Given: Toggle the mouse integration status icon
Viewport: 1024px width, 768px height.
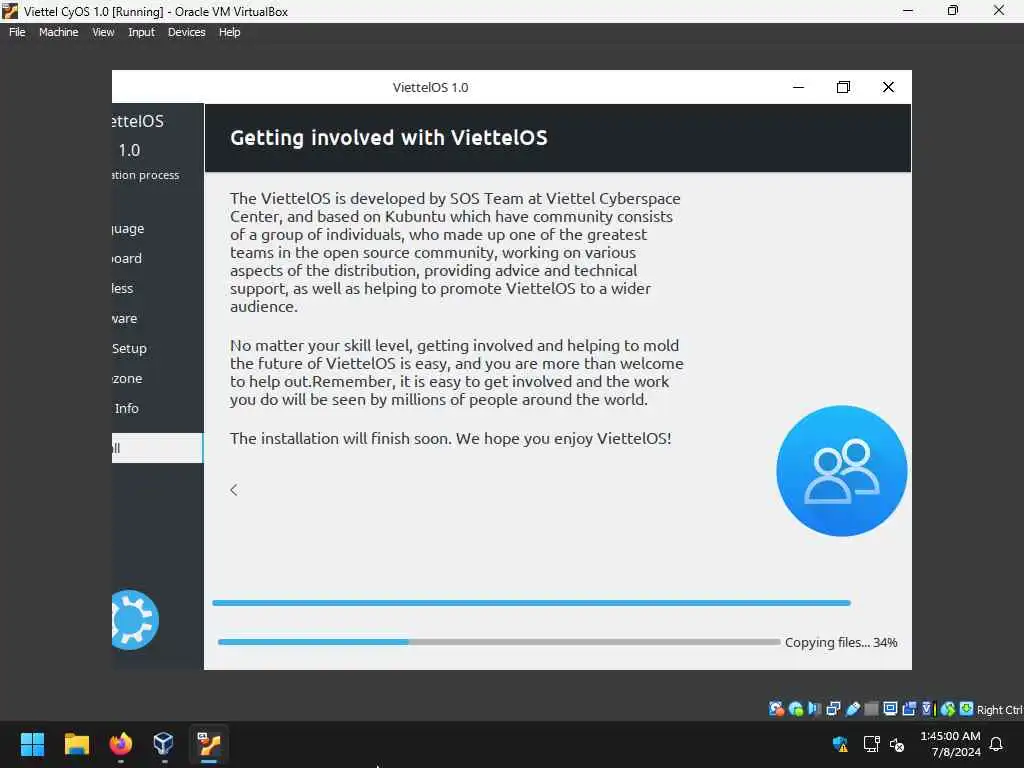Looking at the screenshot, I should pyautogui.click(x=948, y=709).
